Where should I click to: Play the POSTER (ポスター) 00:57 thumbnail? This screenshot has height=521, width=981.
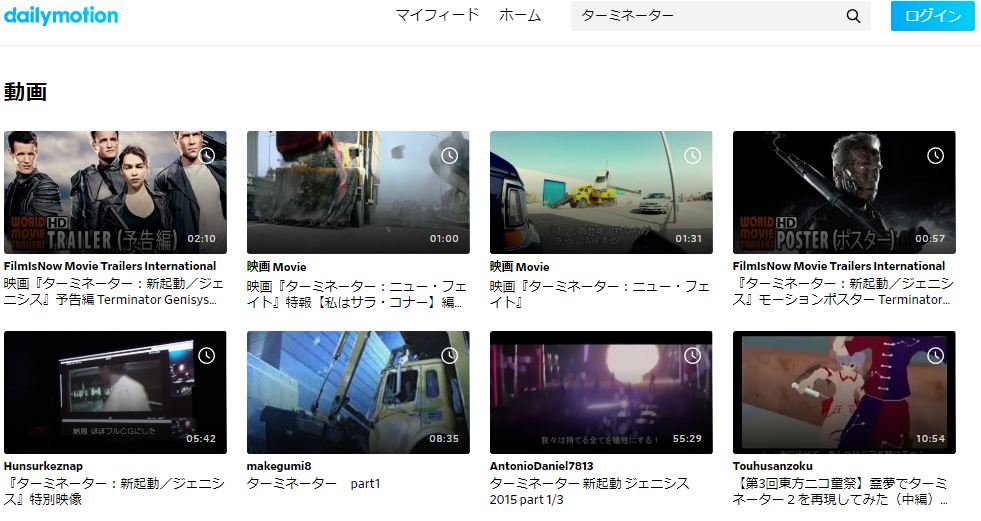click(844, 192)
